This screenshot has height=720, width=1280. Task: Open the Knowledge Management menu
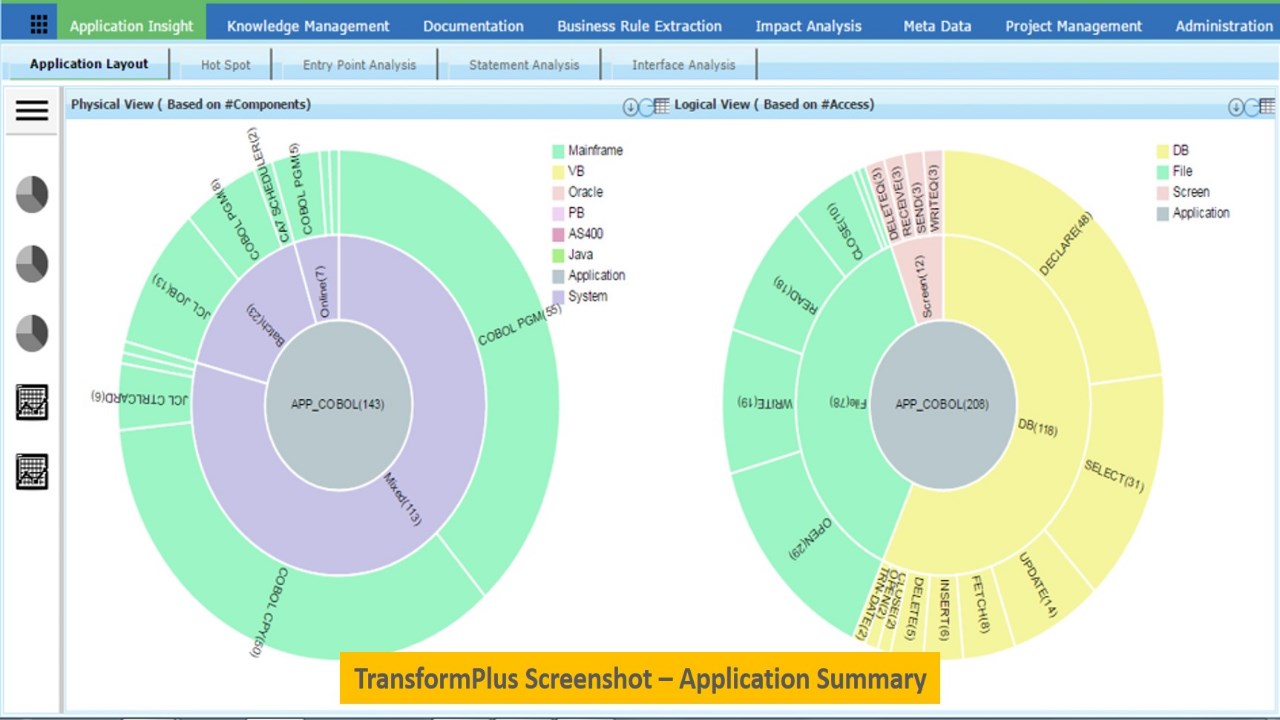[308, 26]
